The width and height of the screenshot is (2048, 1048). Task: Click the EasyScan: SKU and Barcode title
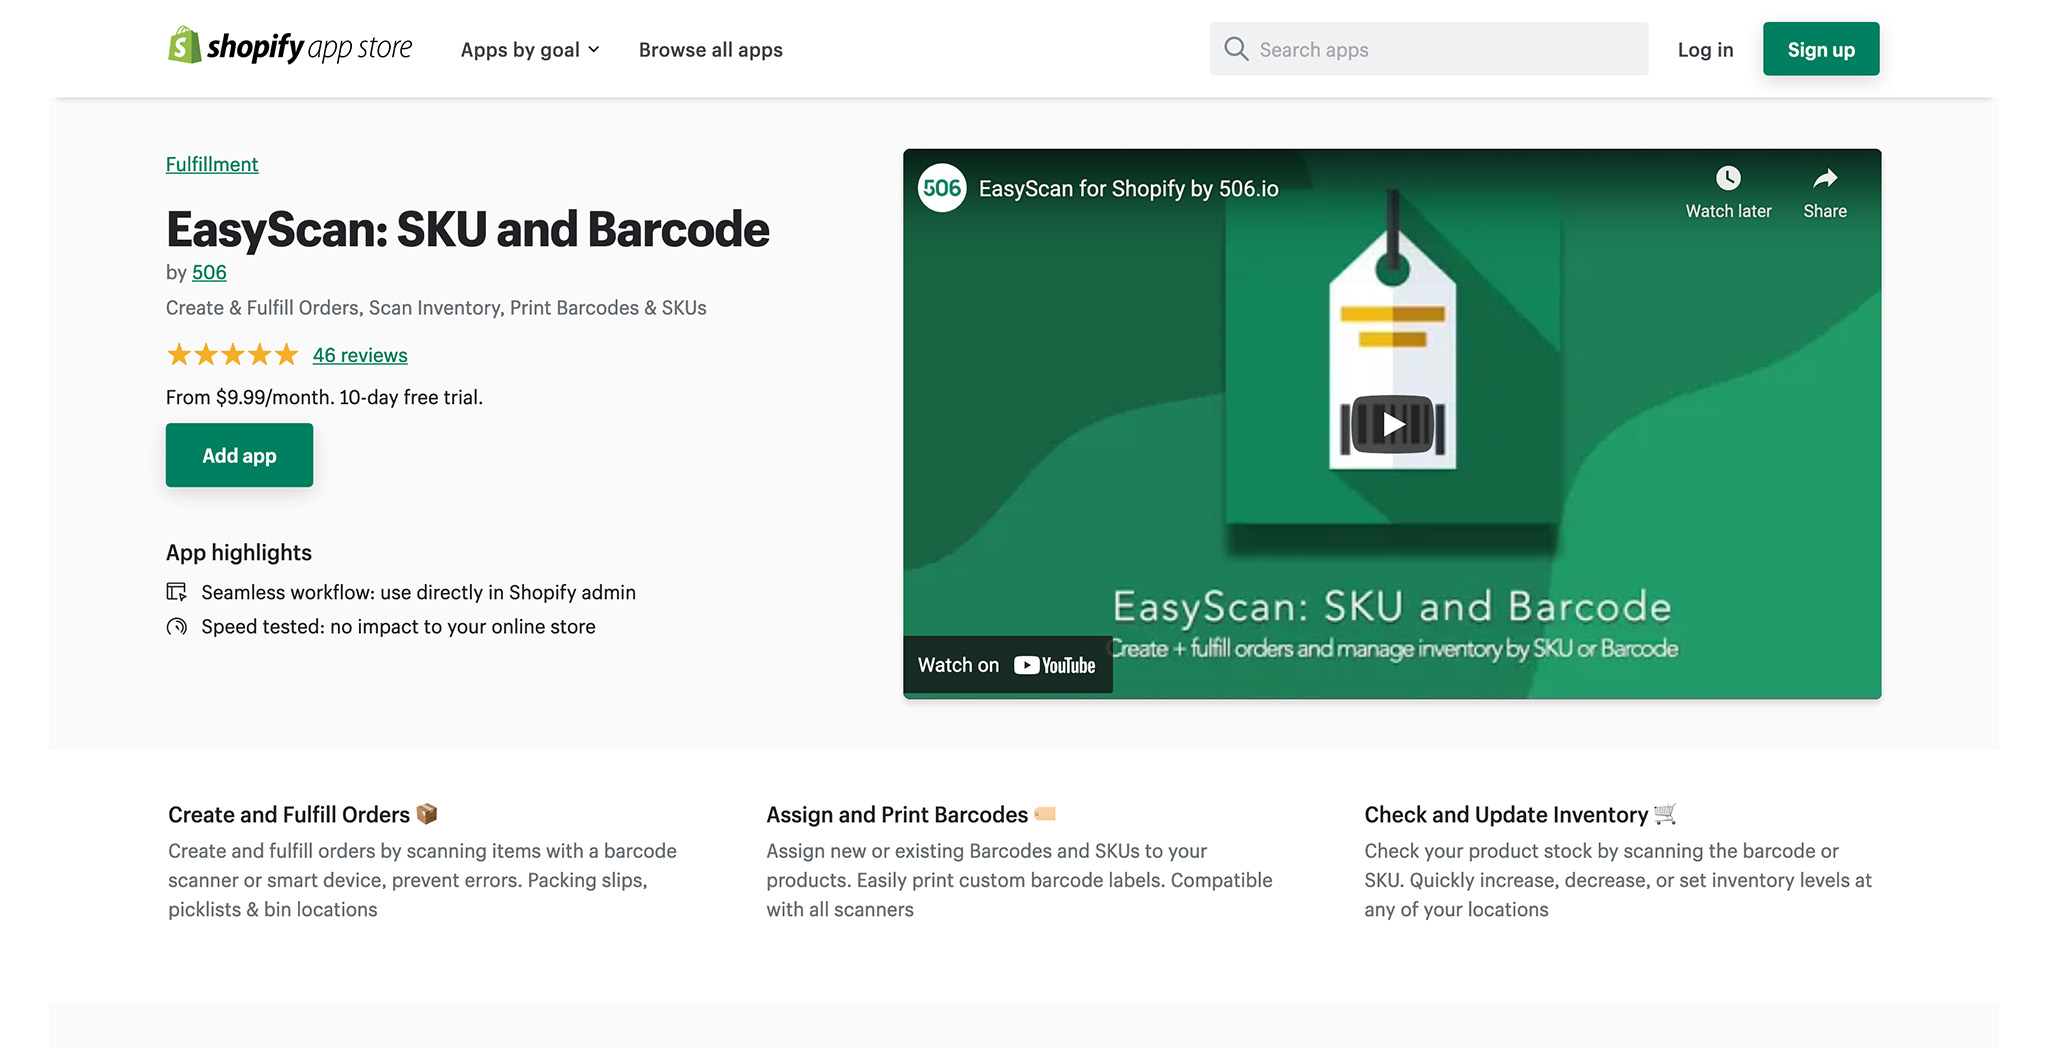pos(468,229)
